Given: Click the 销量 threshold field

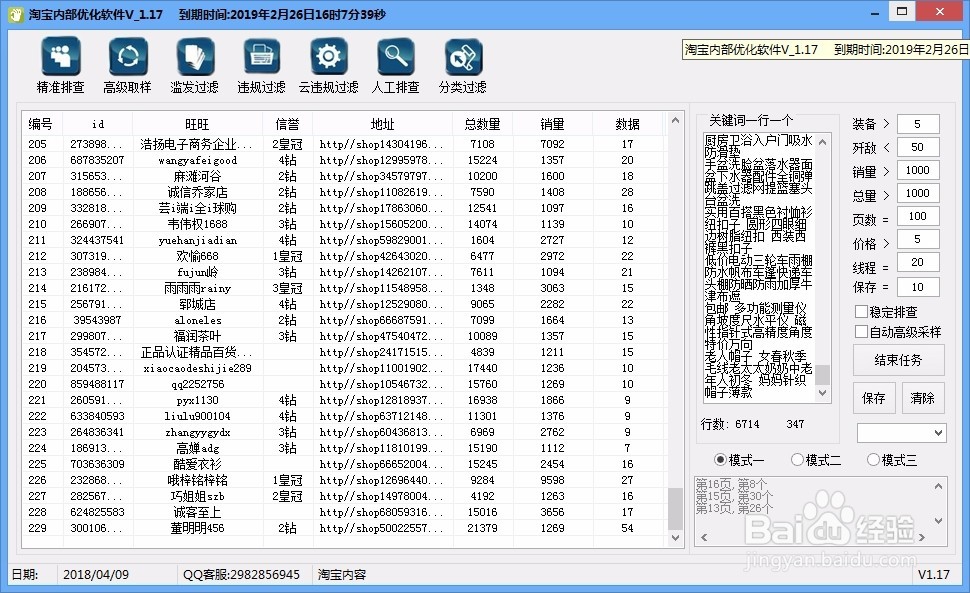Looking at the screenshot, I should (x=917, y=170).
